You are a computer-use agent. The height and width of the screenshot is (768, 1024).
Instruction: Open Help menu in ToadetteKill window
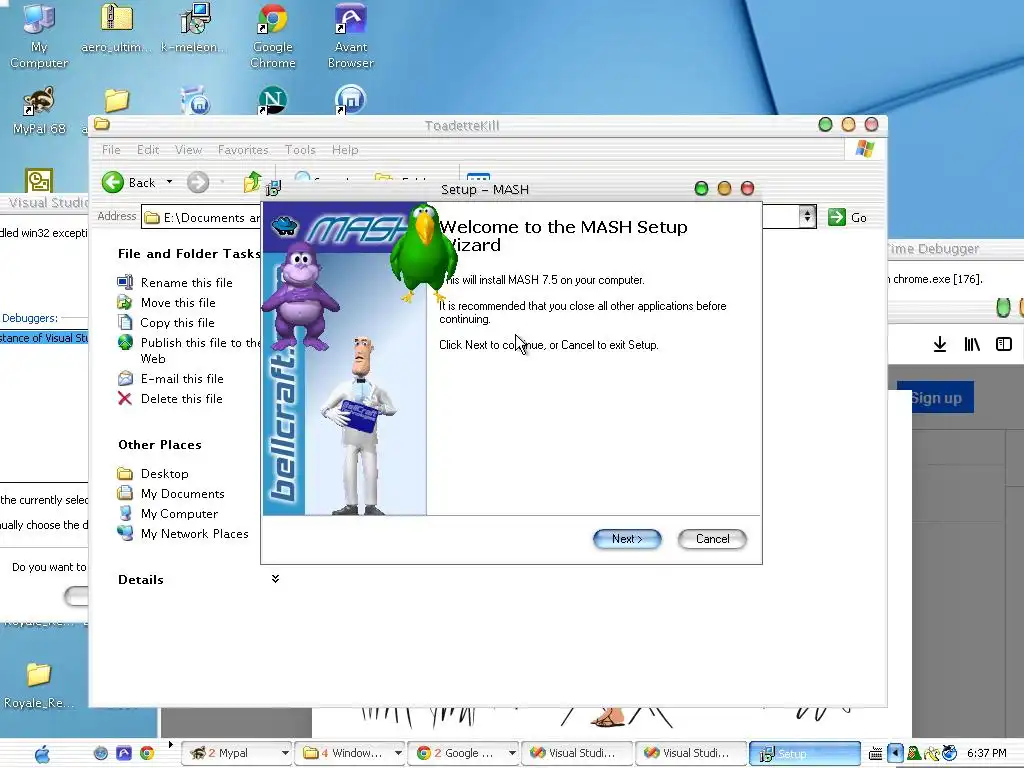(345, 150)
